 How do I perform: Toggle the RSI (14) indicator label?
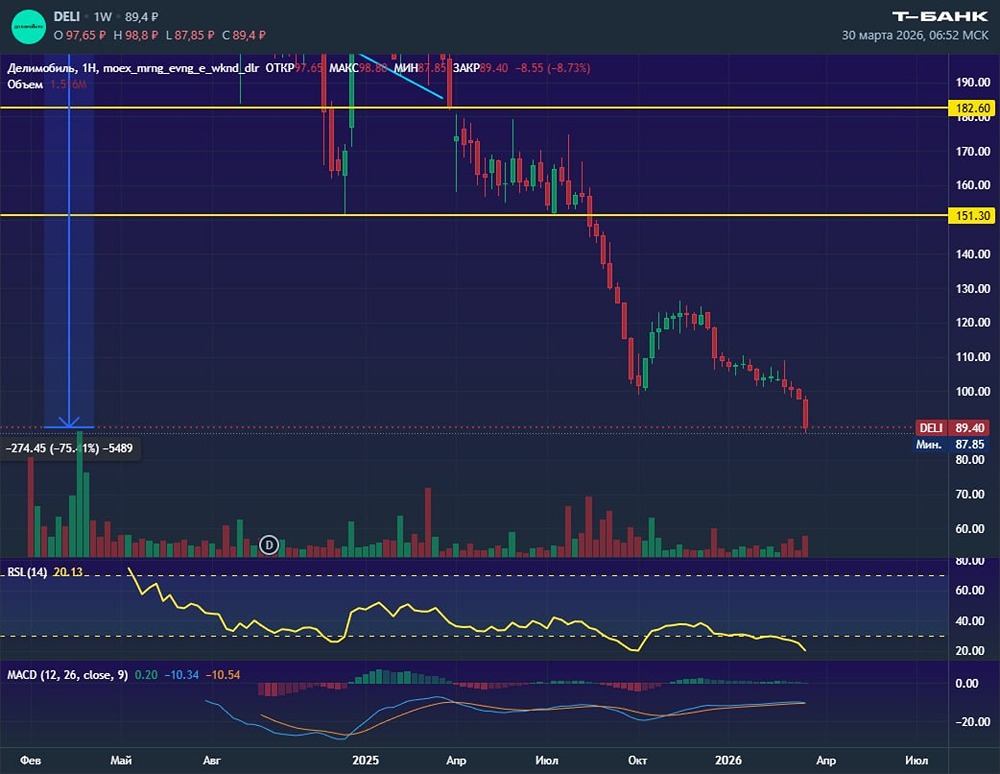[x=27, y=571]
